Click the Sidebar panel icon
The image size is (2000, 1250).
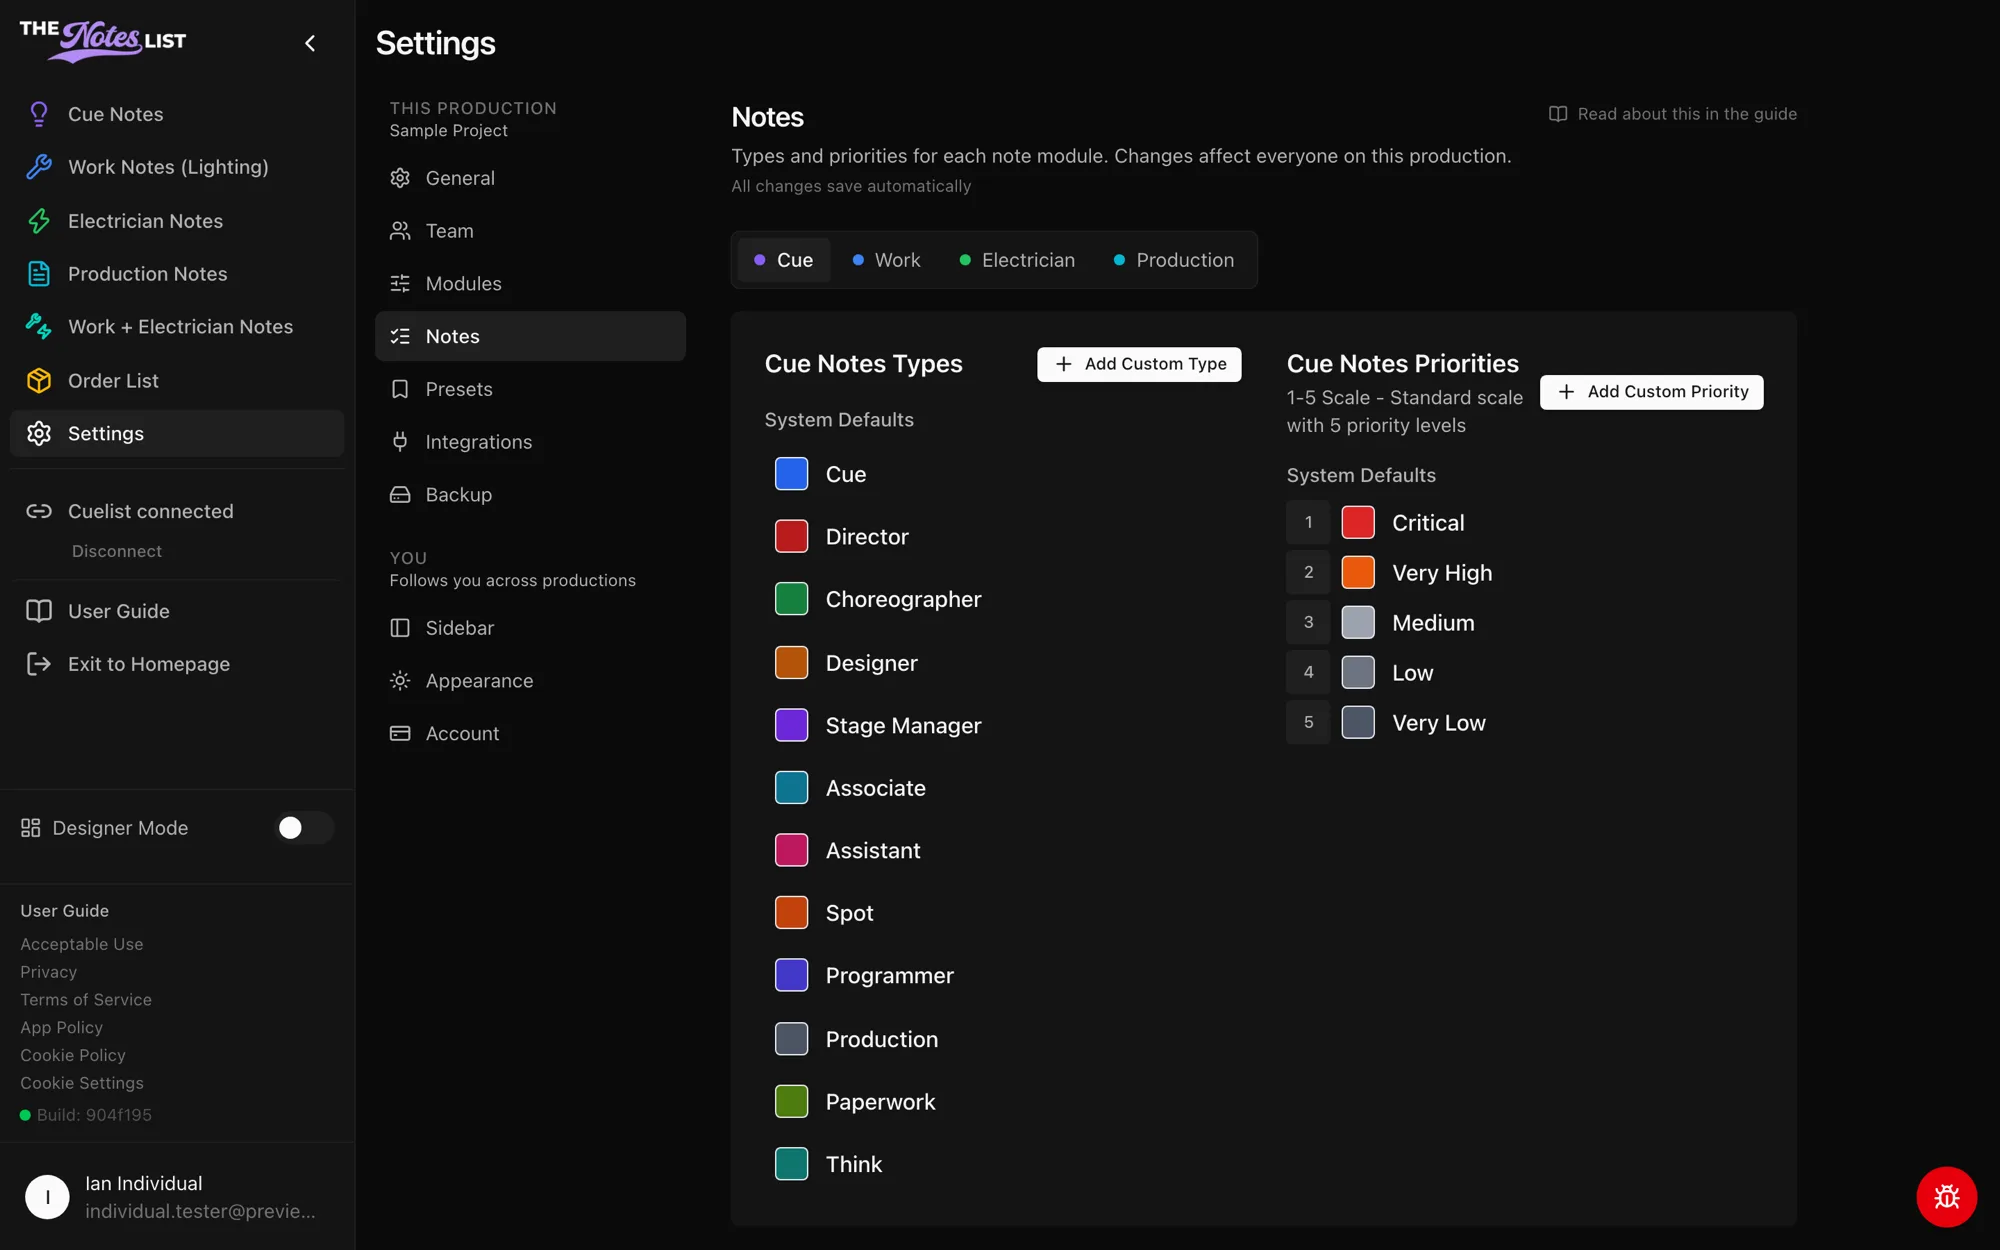(400, 628)
